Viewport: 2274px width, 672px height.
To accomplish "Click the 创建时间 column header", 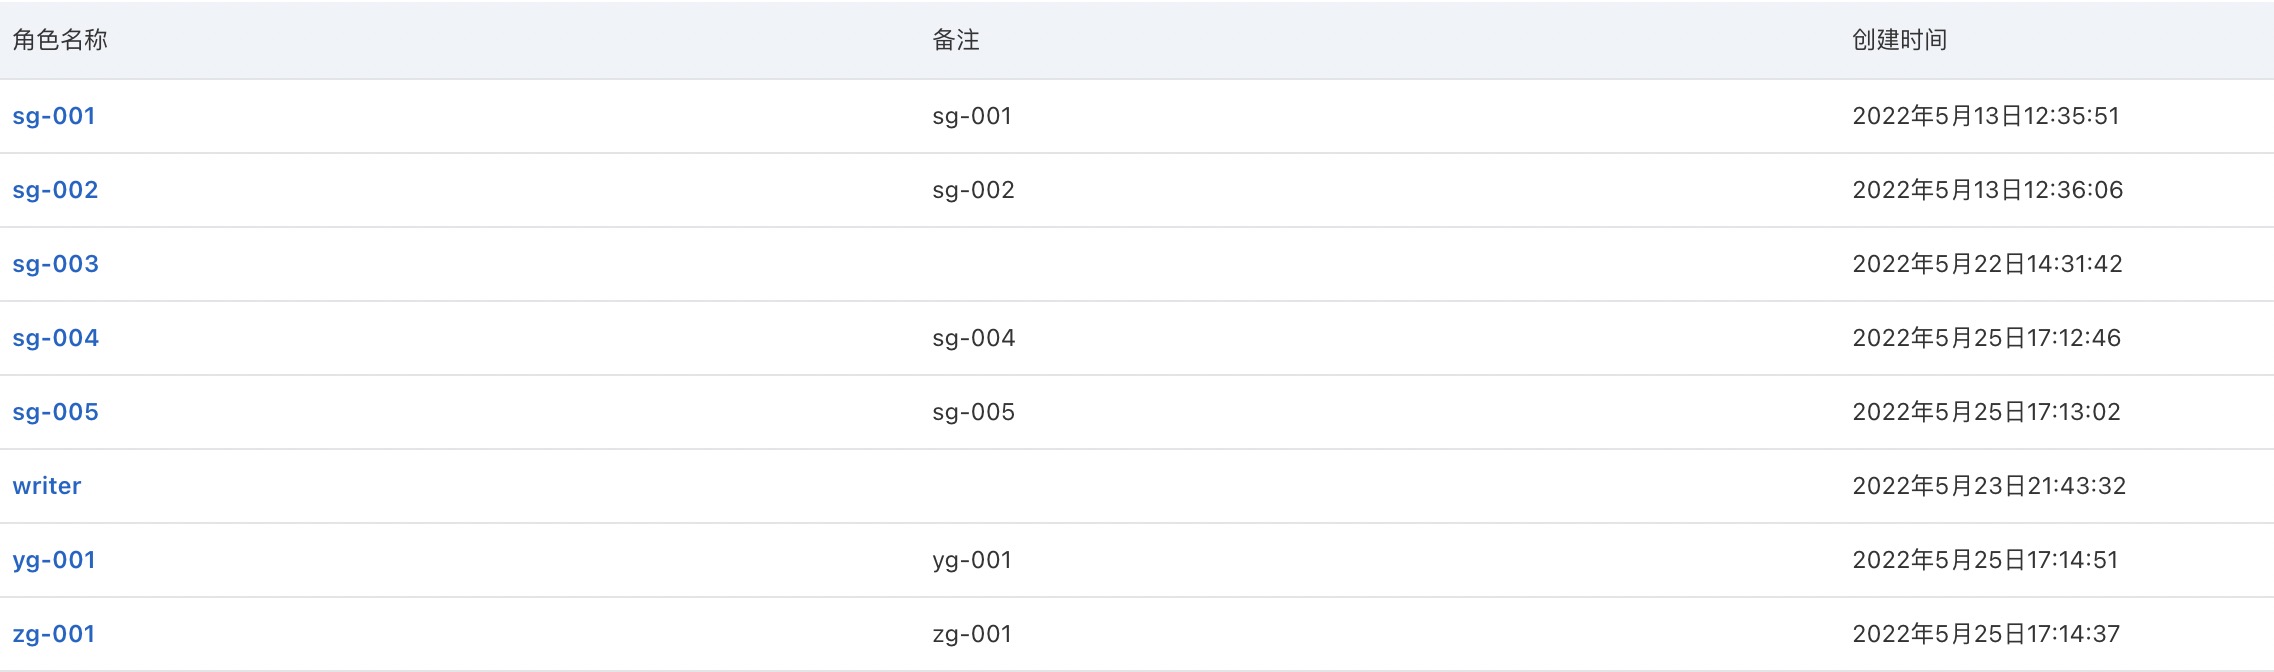I will pyautogui.click(x=1900, y=40).
